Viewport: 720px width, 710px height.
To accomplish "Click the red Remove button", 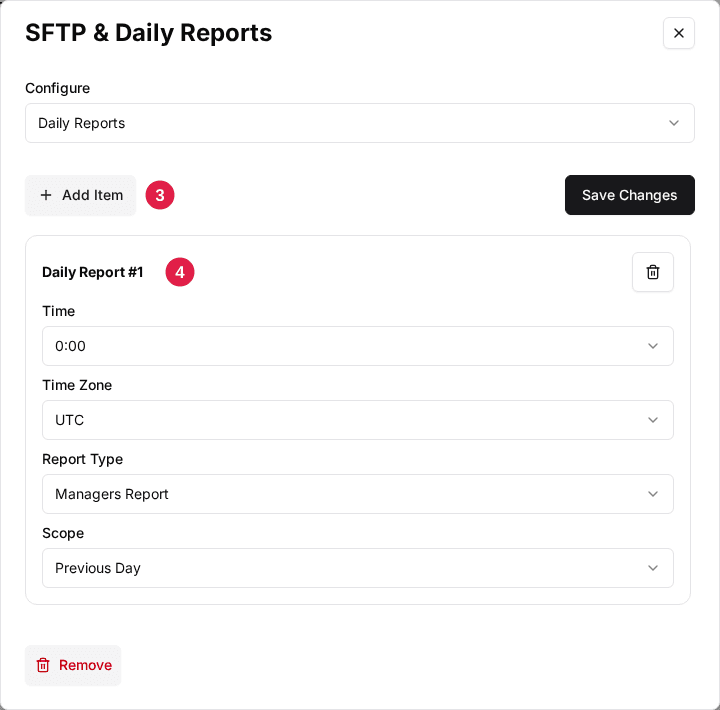I will (73, 665).
